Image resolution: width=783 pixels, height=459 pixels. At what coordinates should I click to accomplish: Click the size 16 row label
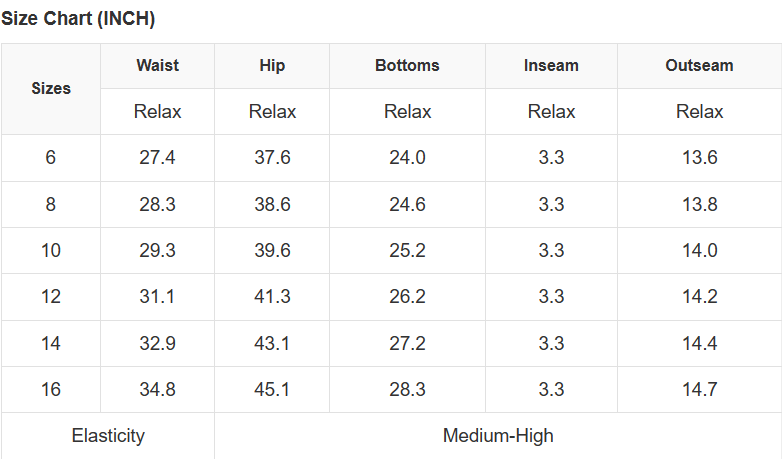pyautogui.click(x=51, y=389)
